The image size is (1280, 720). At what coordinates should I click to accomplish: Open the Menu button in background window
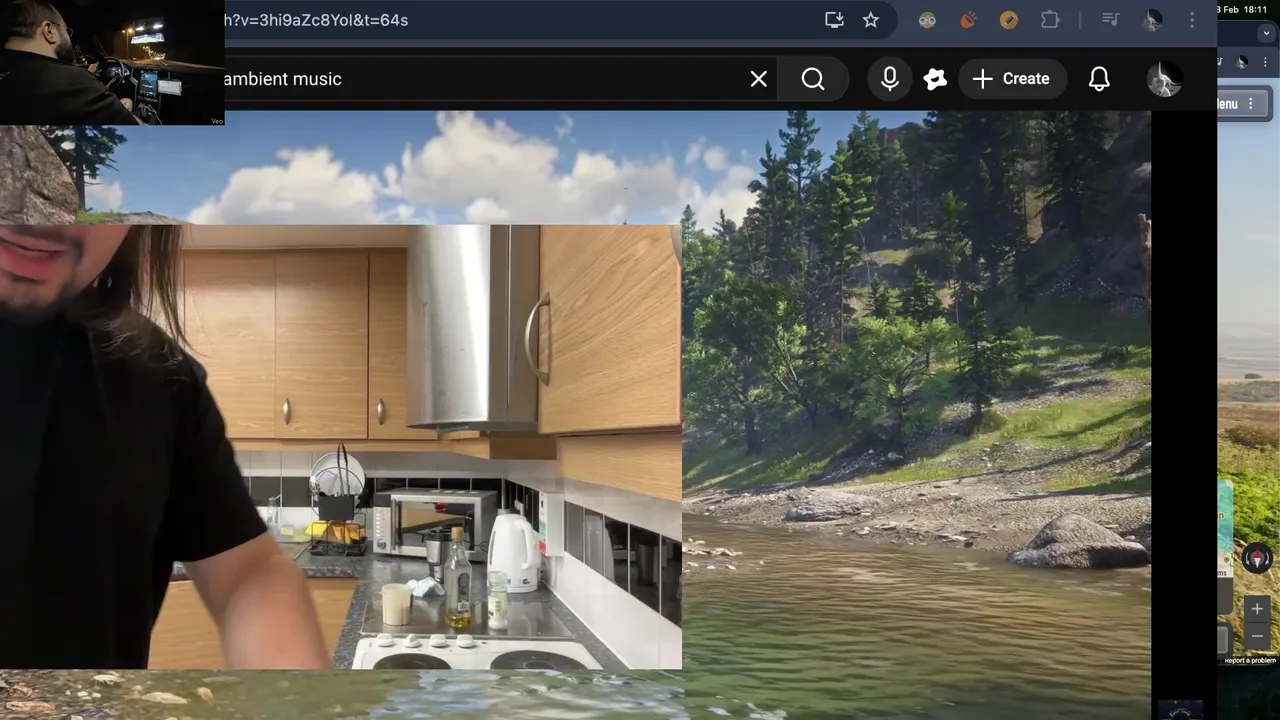point(1242,104)
